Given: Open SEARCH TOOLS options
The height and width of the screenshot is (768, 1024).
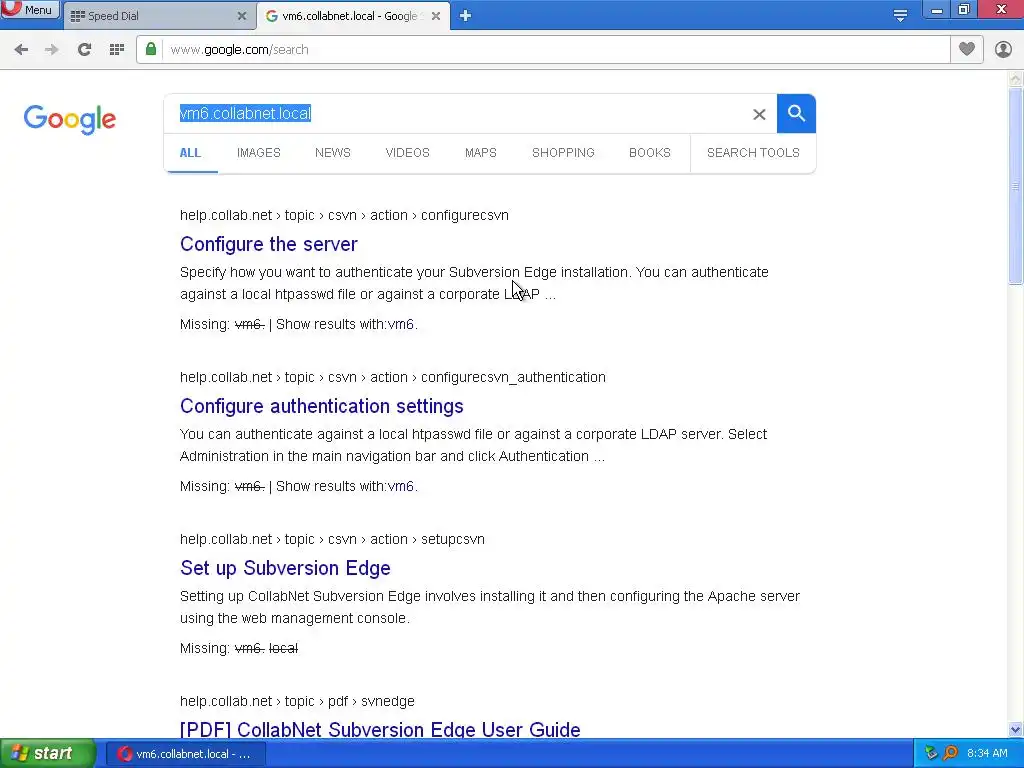Looking at the screenshot, I should 753,153.
